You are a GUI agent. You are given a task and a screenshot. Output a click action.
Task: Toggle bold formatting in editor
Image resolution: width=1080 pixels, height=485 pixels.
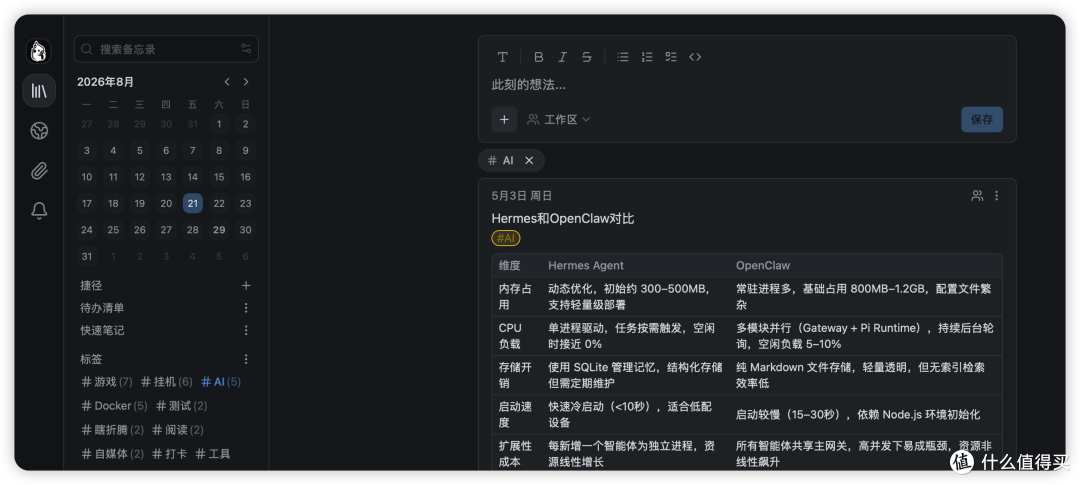539,57
